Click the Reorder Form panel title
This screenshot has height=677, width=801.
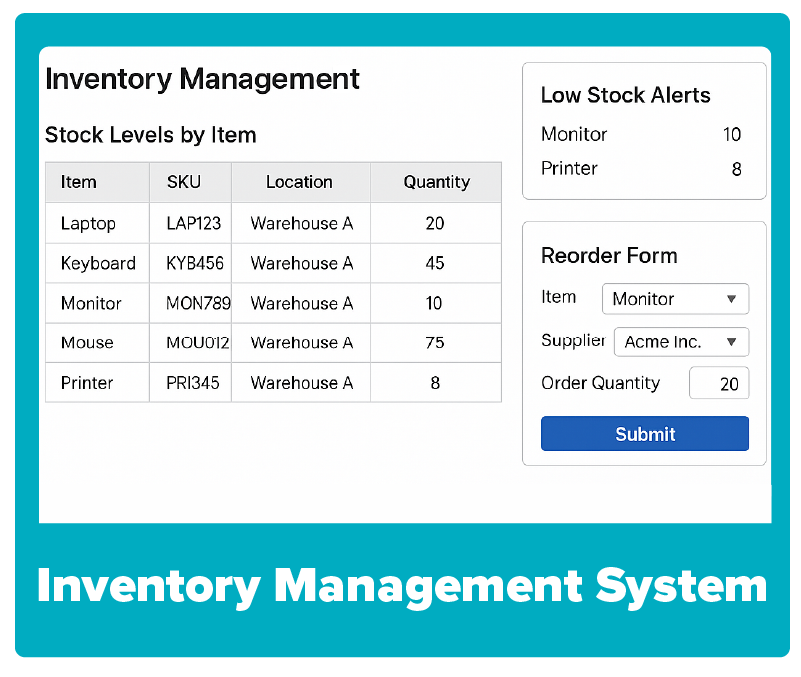coord(609,256)
